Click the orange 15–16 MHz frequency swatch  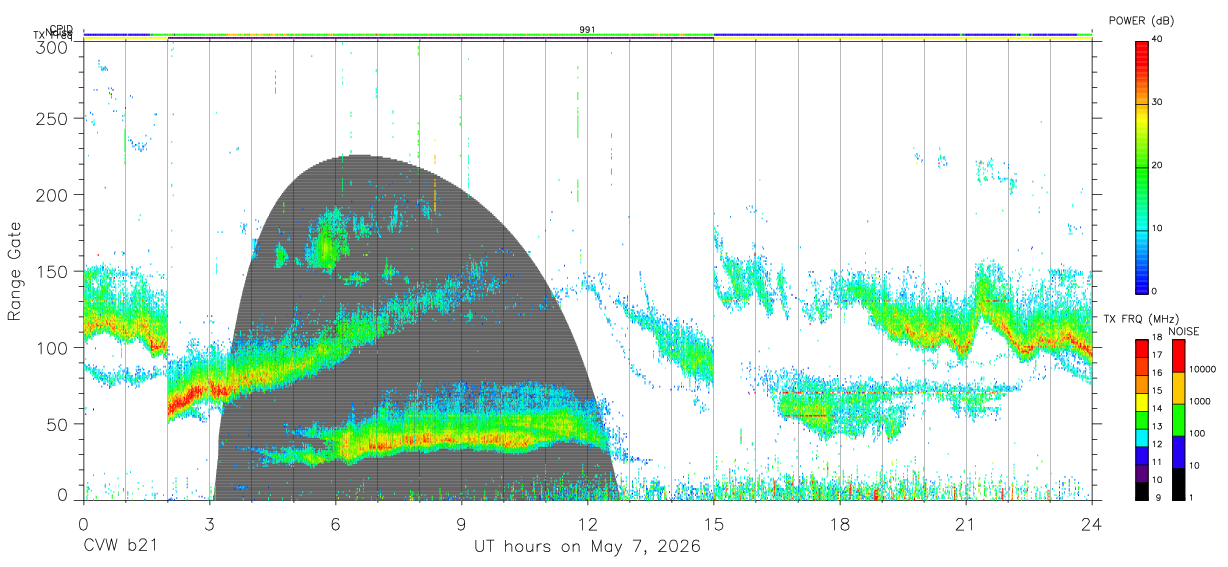pos(1142,384)
